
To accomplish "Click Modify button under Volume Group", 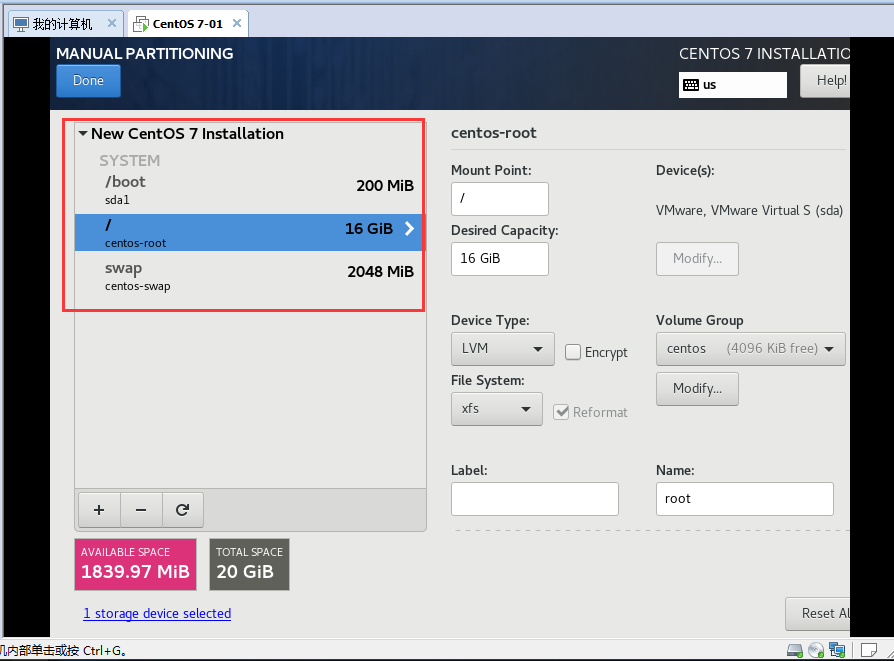I will click(x=697, y=389).
